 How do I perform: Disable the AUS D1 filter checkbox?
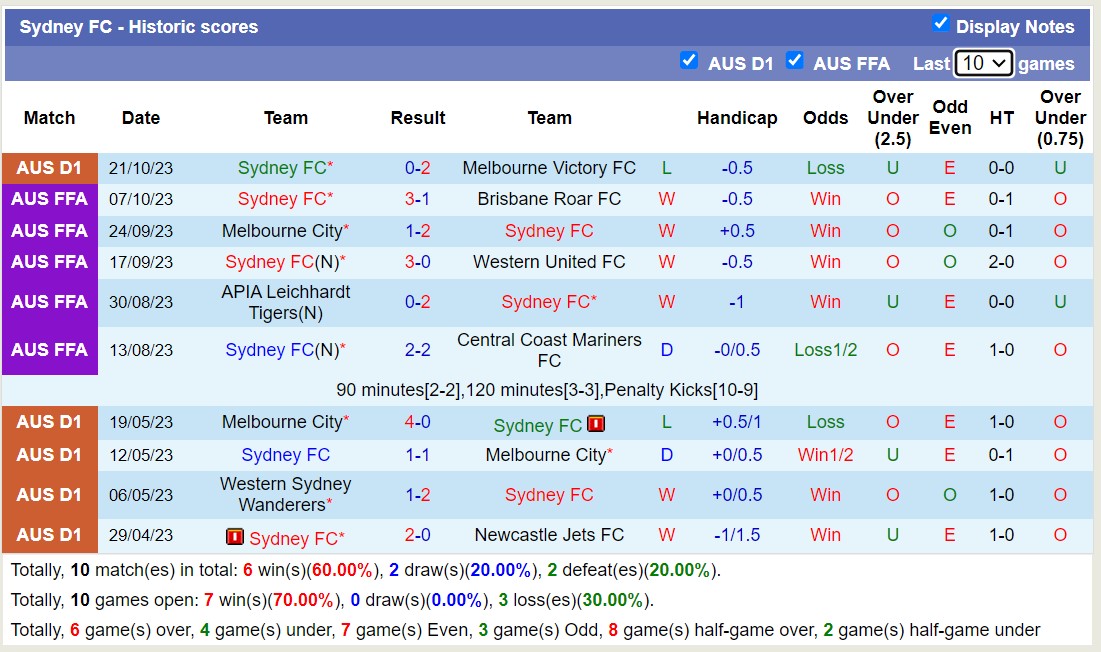[x=689, y=61]
